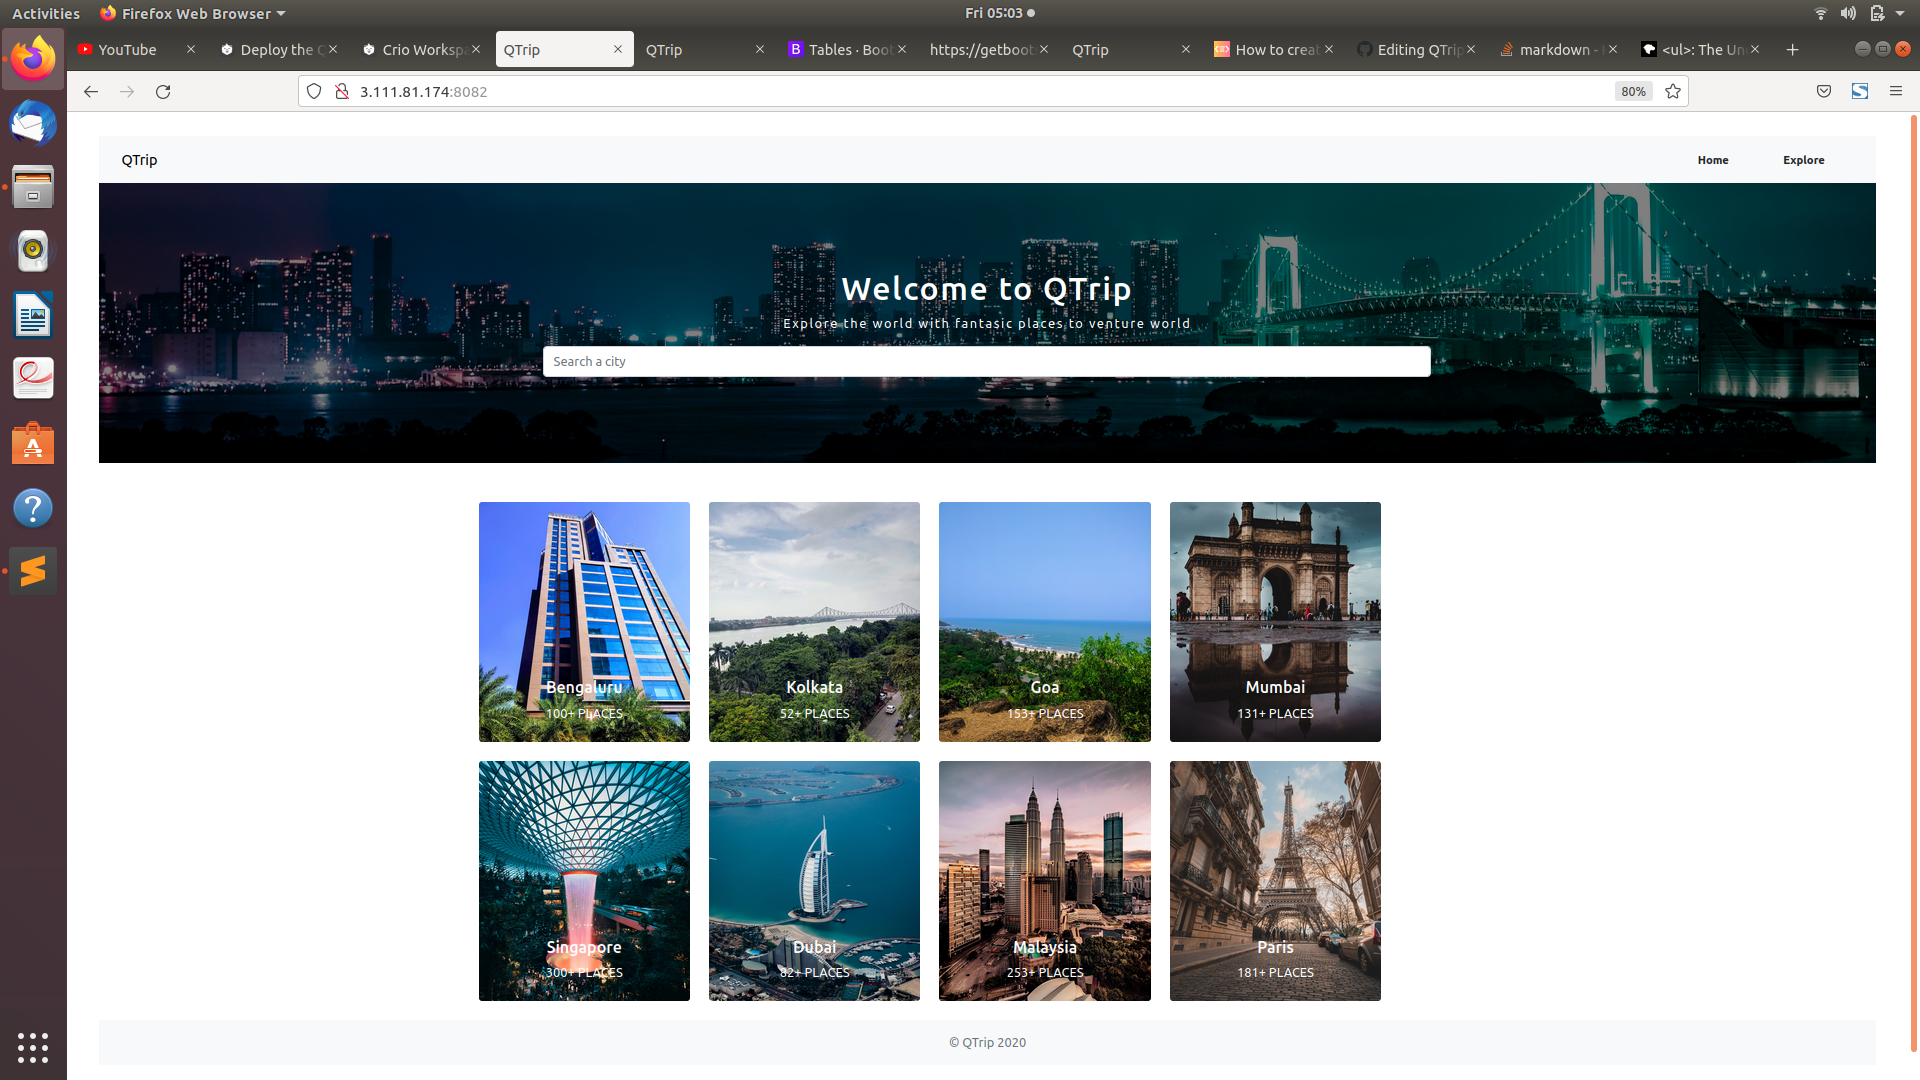Viewport: 1920px width, 1080px height.
Task: Click the volume indicator in the top bar
Action: pos(1848,13)
